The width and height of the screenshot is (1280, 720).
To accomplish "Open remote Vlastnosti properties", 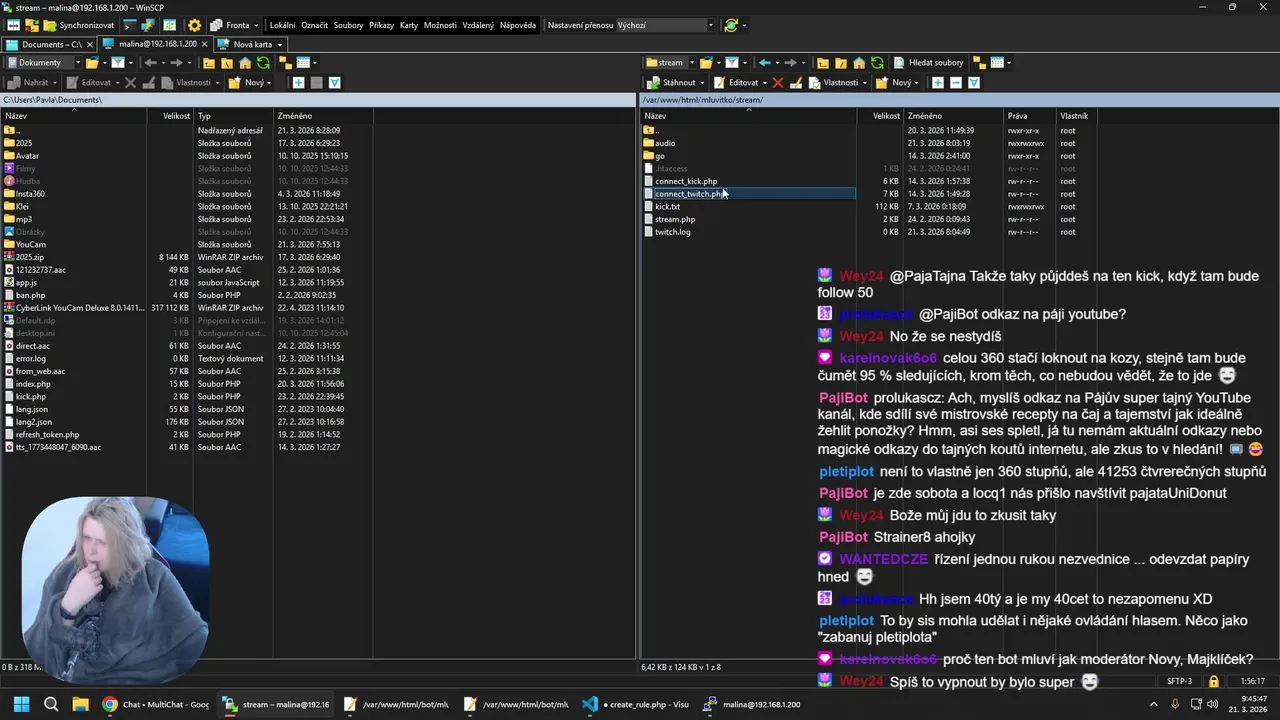I will (x=832, y=82).
